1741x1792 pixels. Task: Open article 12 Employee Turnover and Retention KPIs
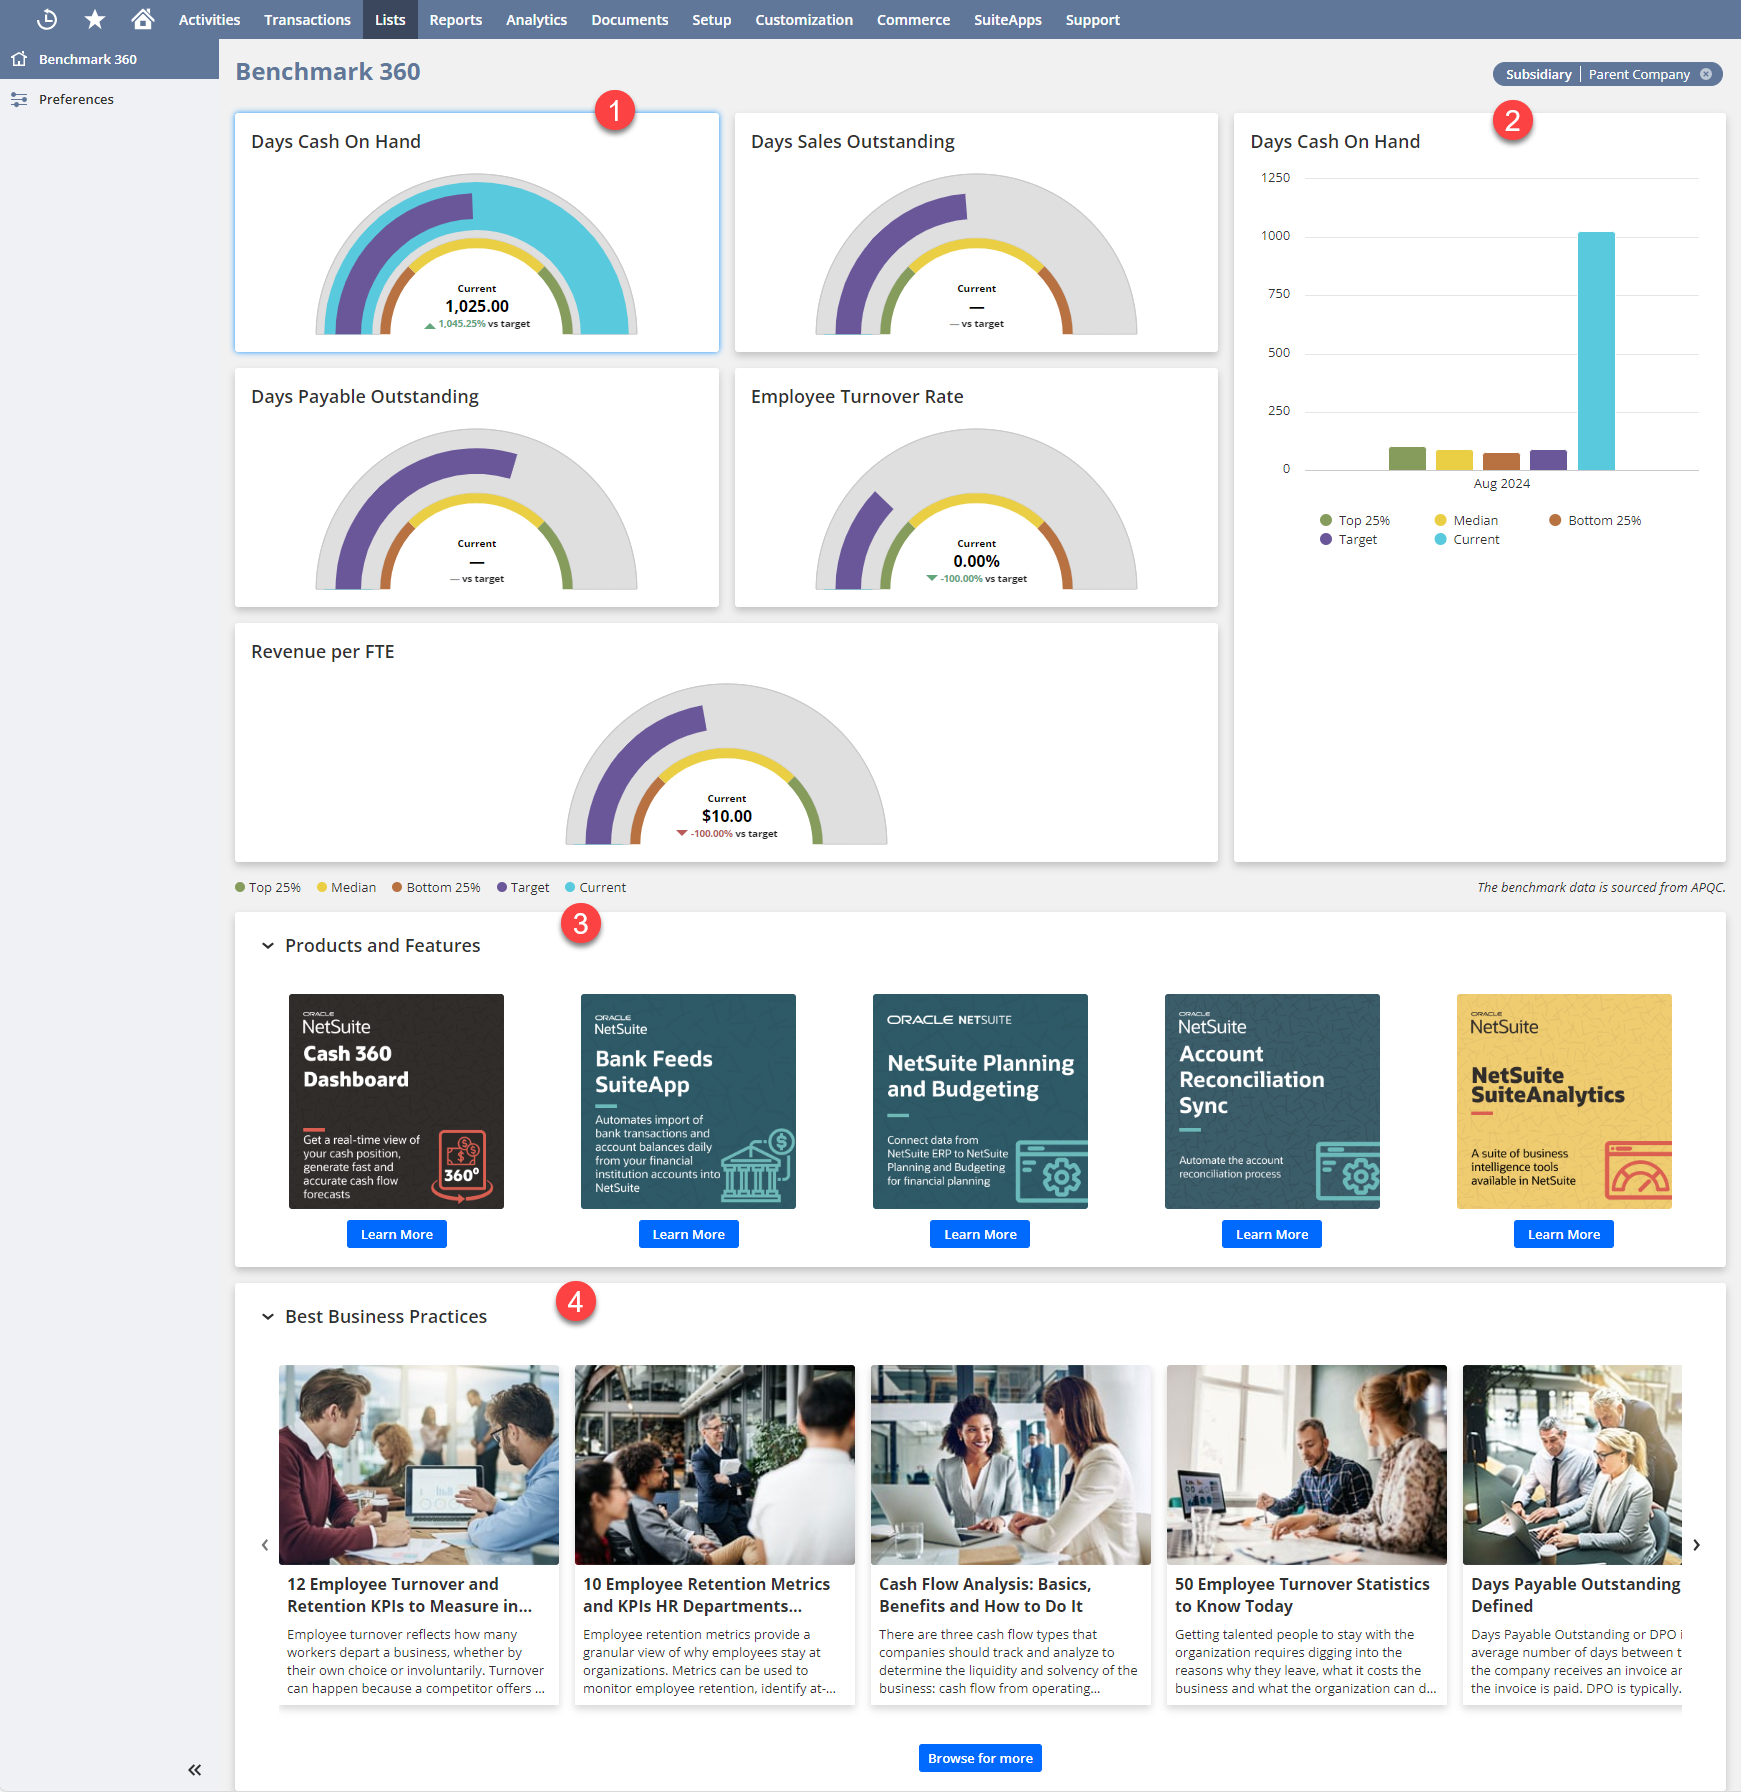(x=419, y=1535)
